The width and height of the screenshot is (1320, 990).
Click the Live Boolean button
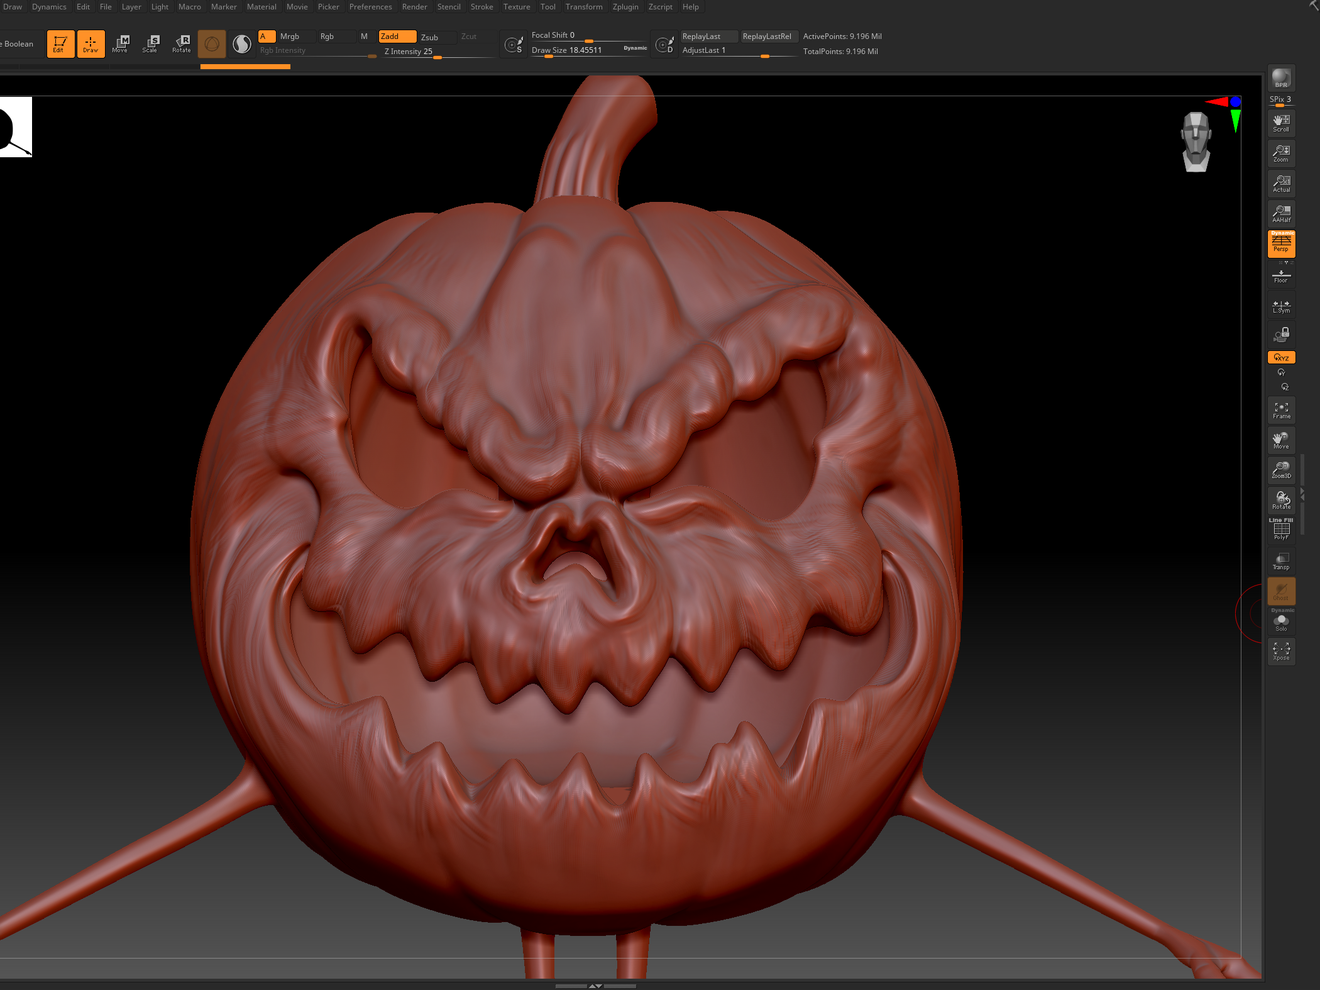(18, 44)
